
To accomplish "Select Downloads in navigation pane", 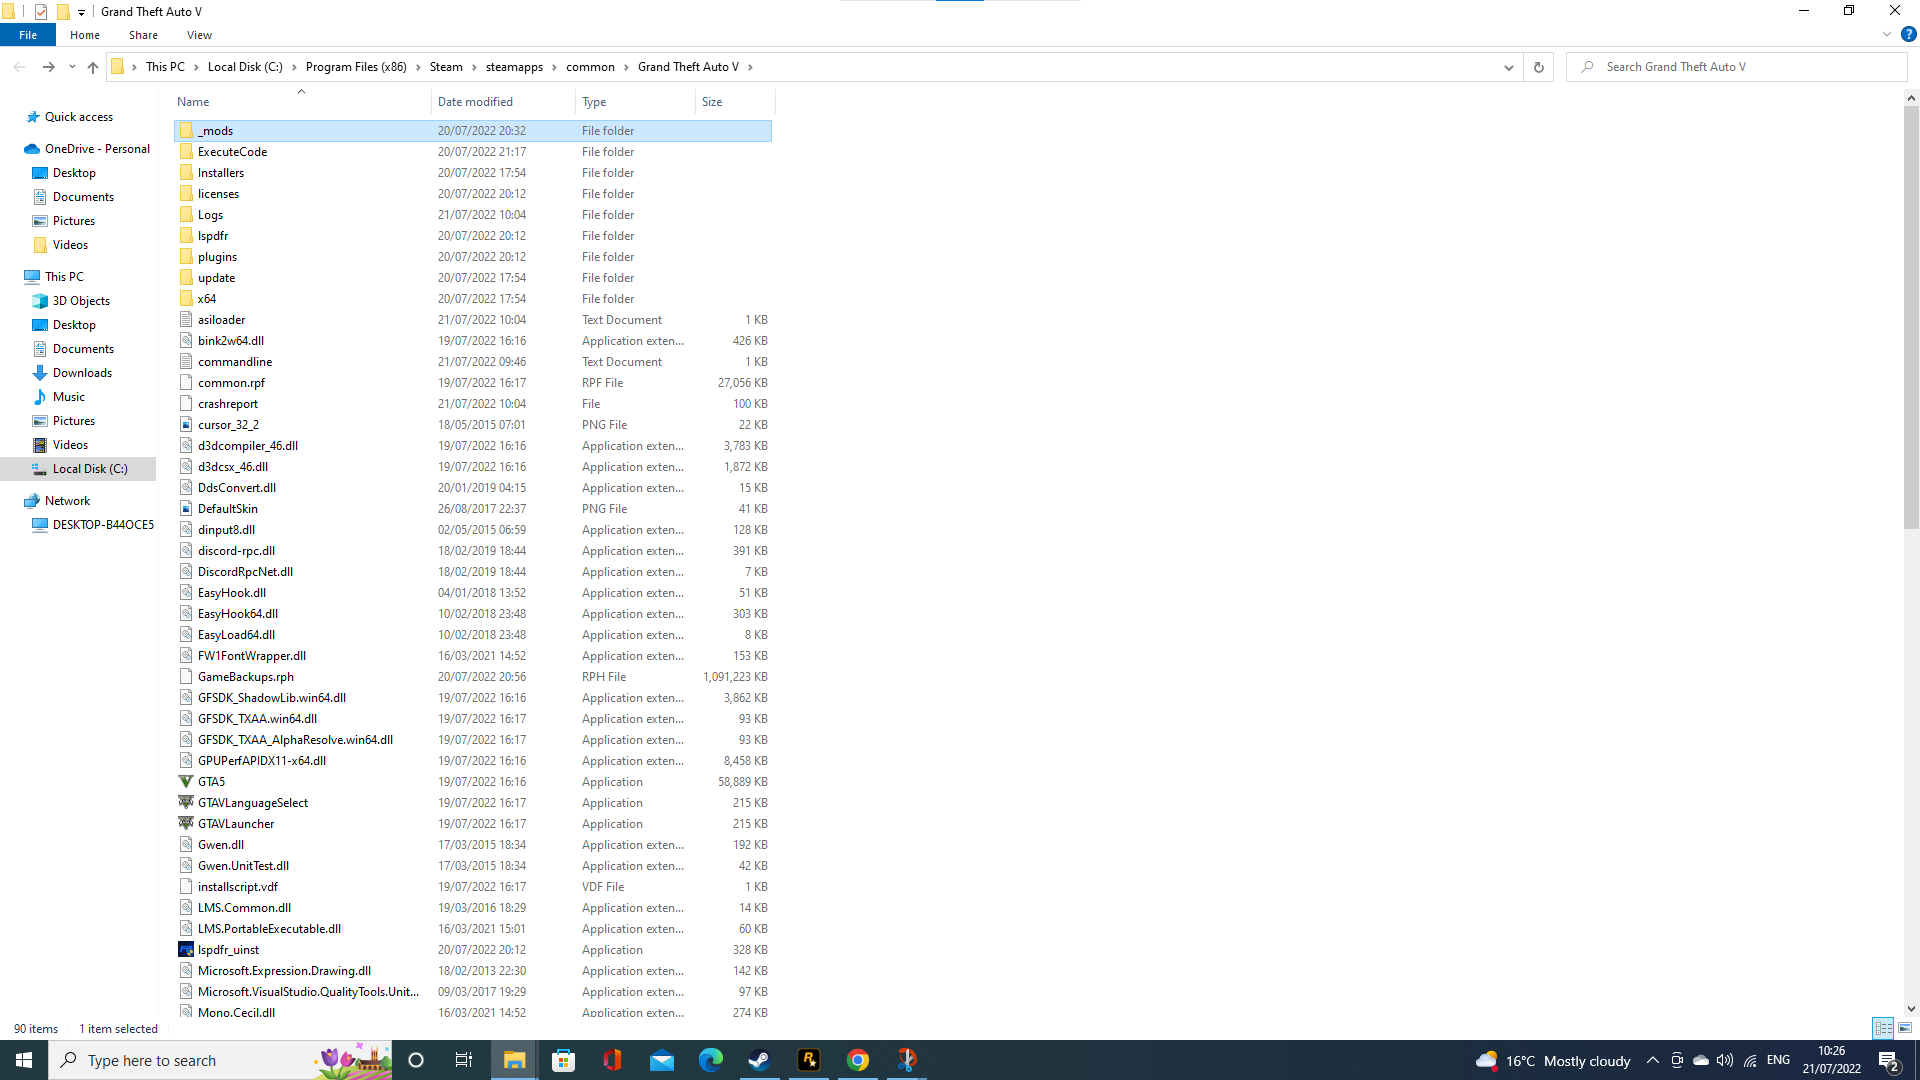I will click(x=82, y=373).
